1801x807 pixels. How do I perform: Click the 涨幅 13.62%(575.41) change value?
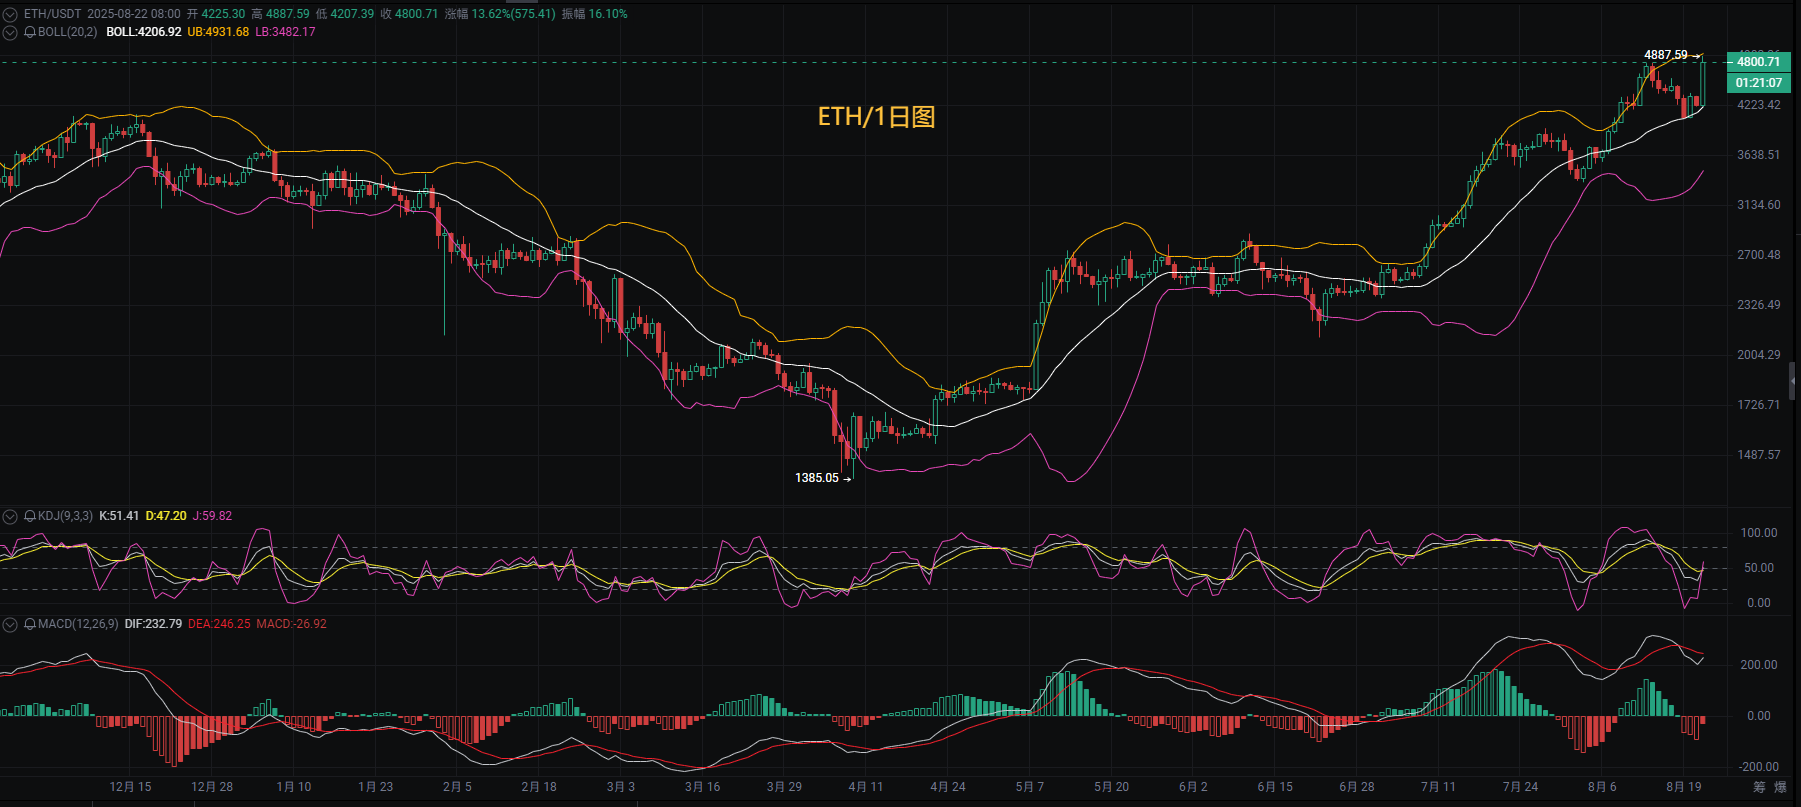[x=500, y=14]
